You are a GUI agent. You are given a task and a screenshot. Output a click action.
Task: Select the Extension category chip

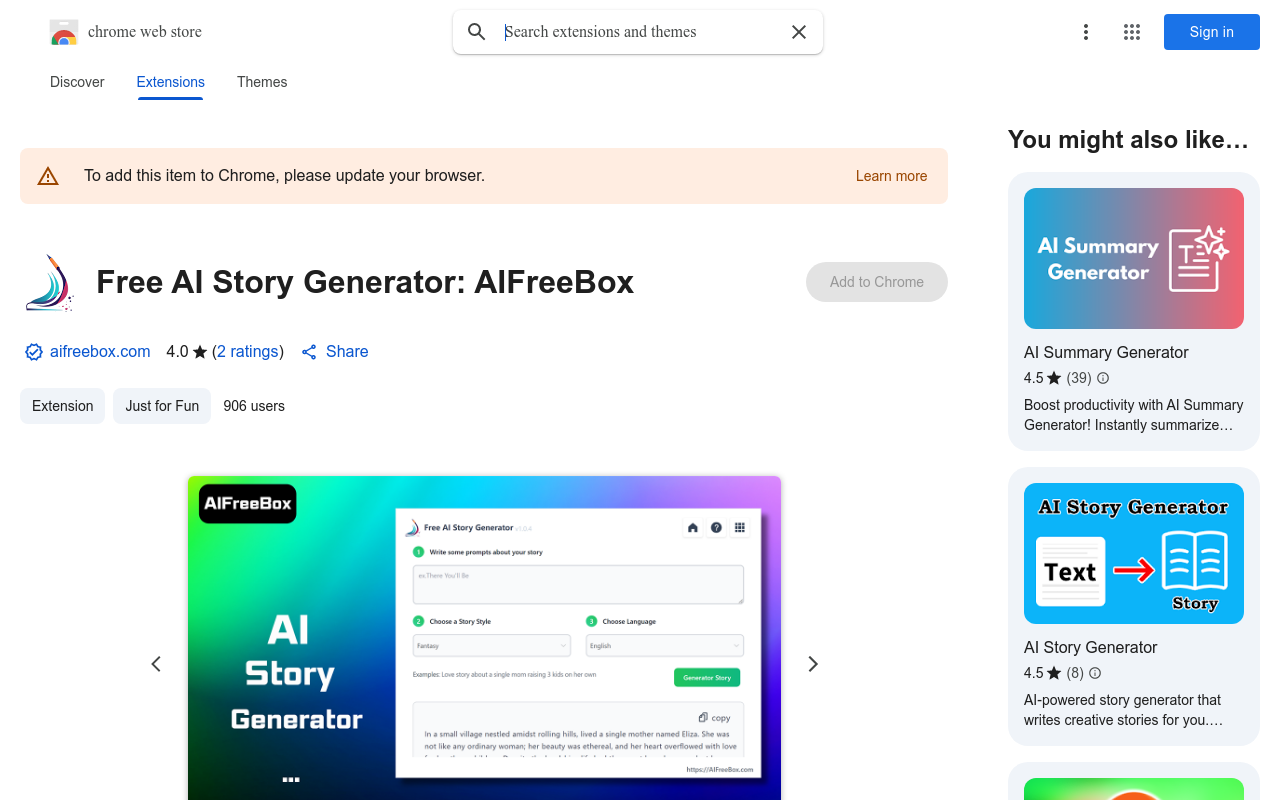click(x=62, y=406)
